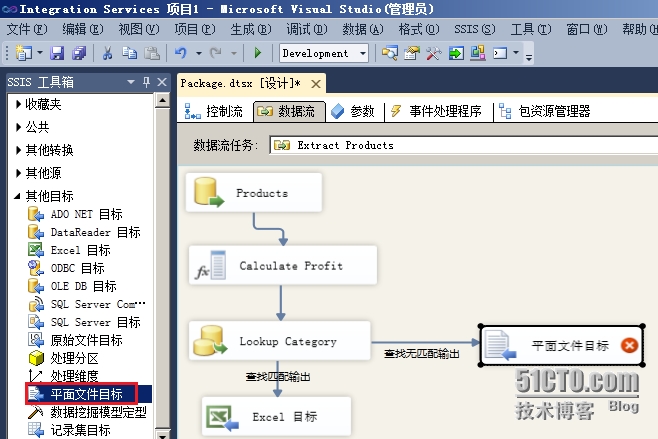Choose SQL Server 目标 in the toolbox
Image resolution: width=658 pixels, height=439 pixels.
click(84, 322)
